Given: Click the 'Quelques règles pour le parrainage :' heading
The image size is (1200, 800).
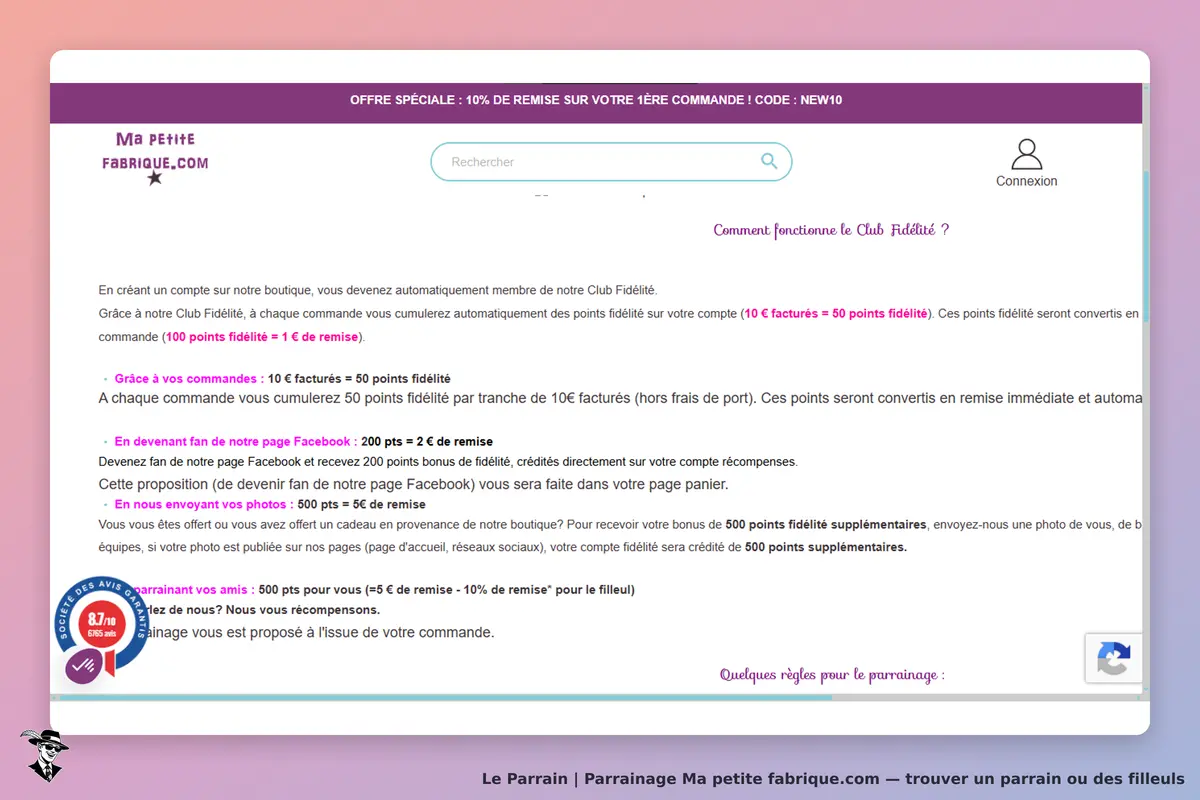Looking at the screenshot, I should pos(832,675).
